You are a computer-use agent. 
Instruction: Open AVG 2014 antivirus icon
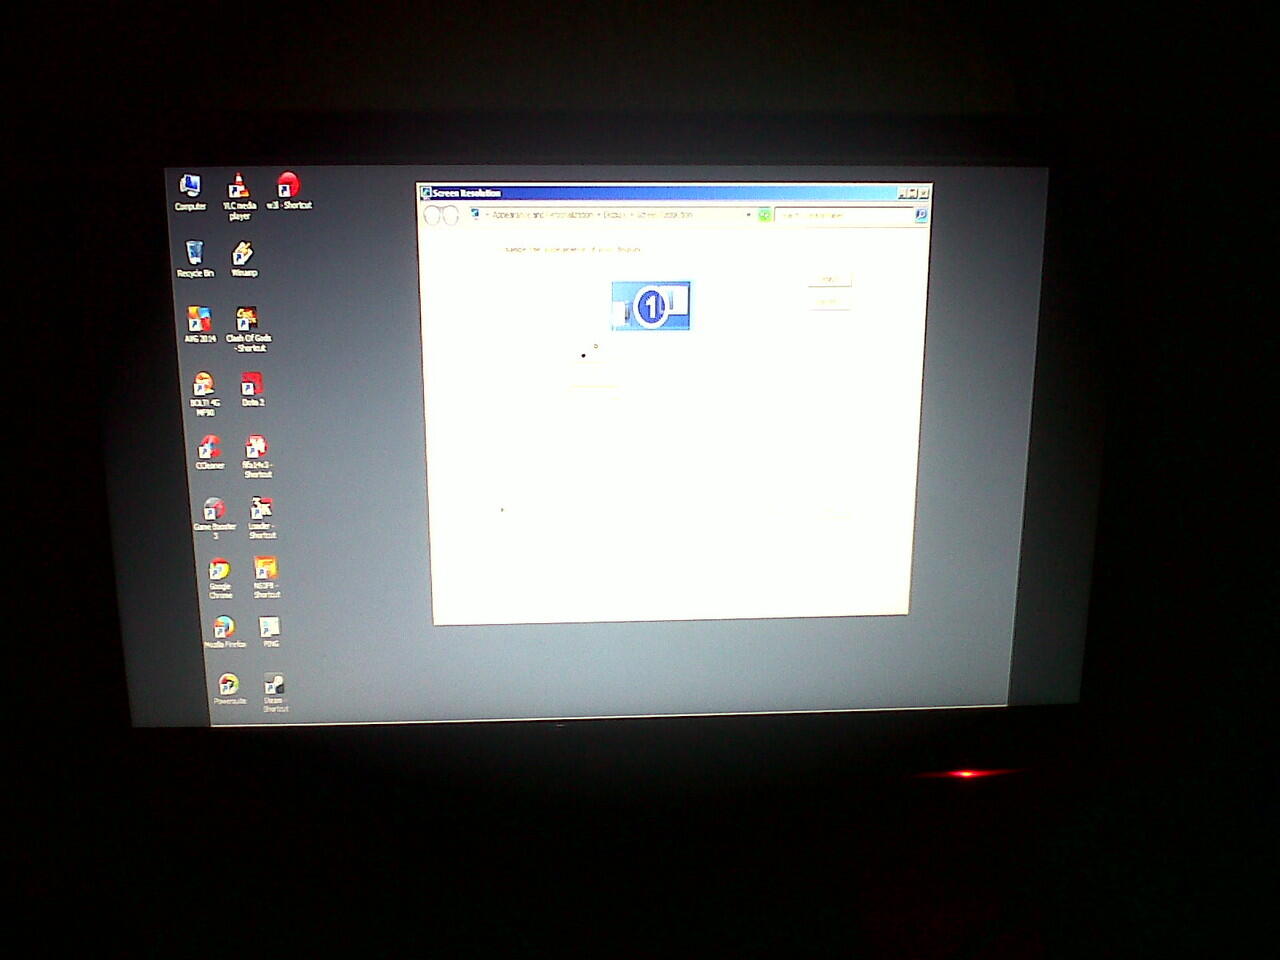200,325
